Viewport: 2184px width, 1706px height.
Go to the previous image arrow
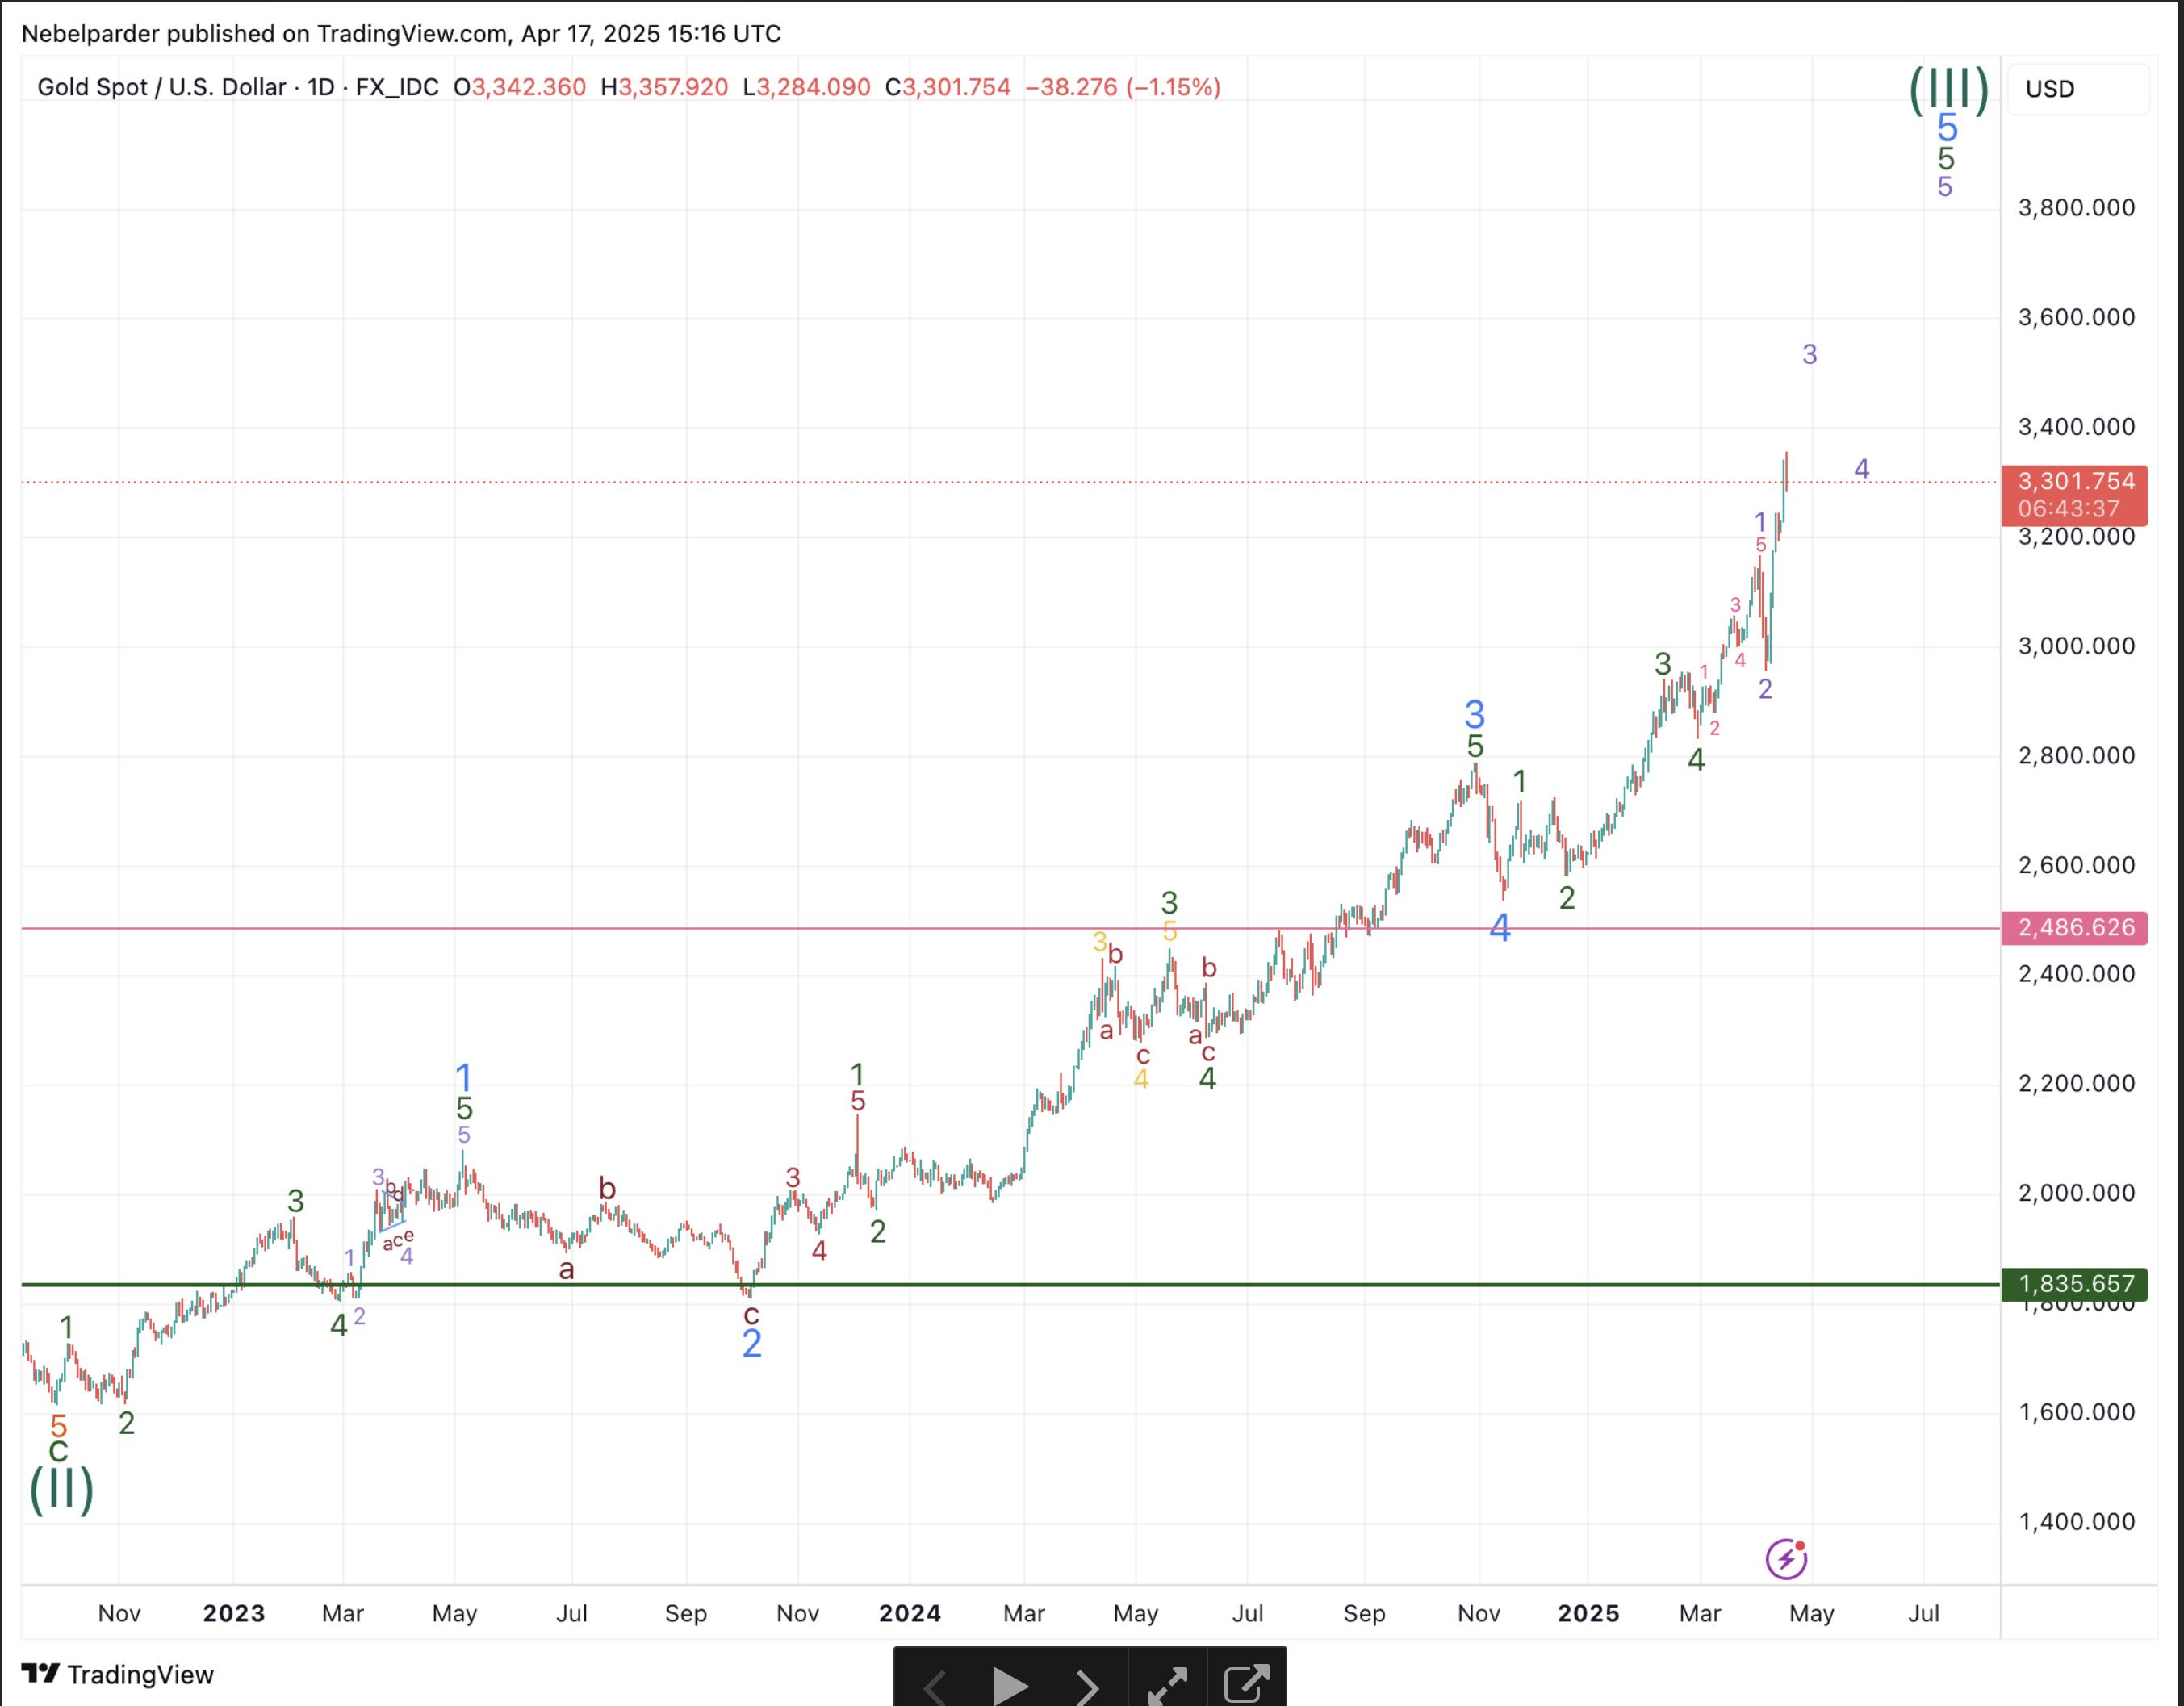click(x=934, y=1687)
